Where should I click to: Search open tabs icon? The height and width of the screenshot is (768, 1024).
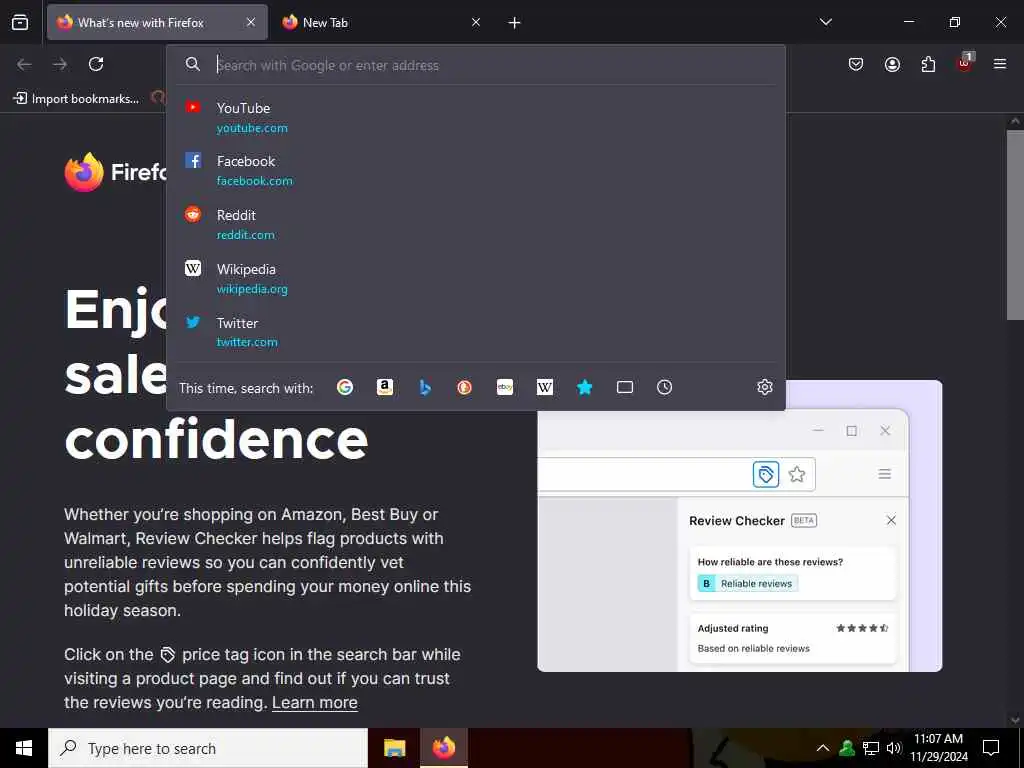point(625,387)
